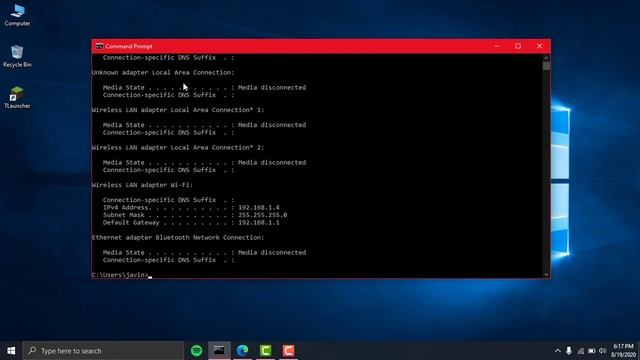
Task: Open Spotify from the taskbar
Action: pos(197,351)
